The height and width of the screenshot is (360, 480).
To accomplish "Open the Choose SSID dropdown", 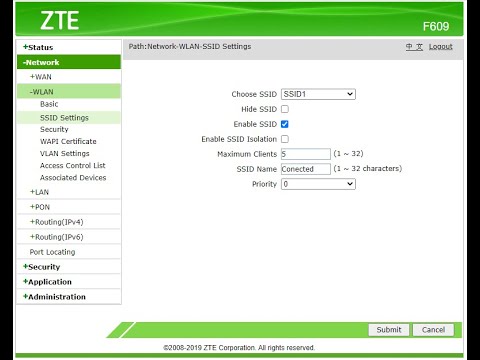I will click(318, 94).
